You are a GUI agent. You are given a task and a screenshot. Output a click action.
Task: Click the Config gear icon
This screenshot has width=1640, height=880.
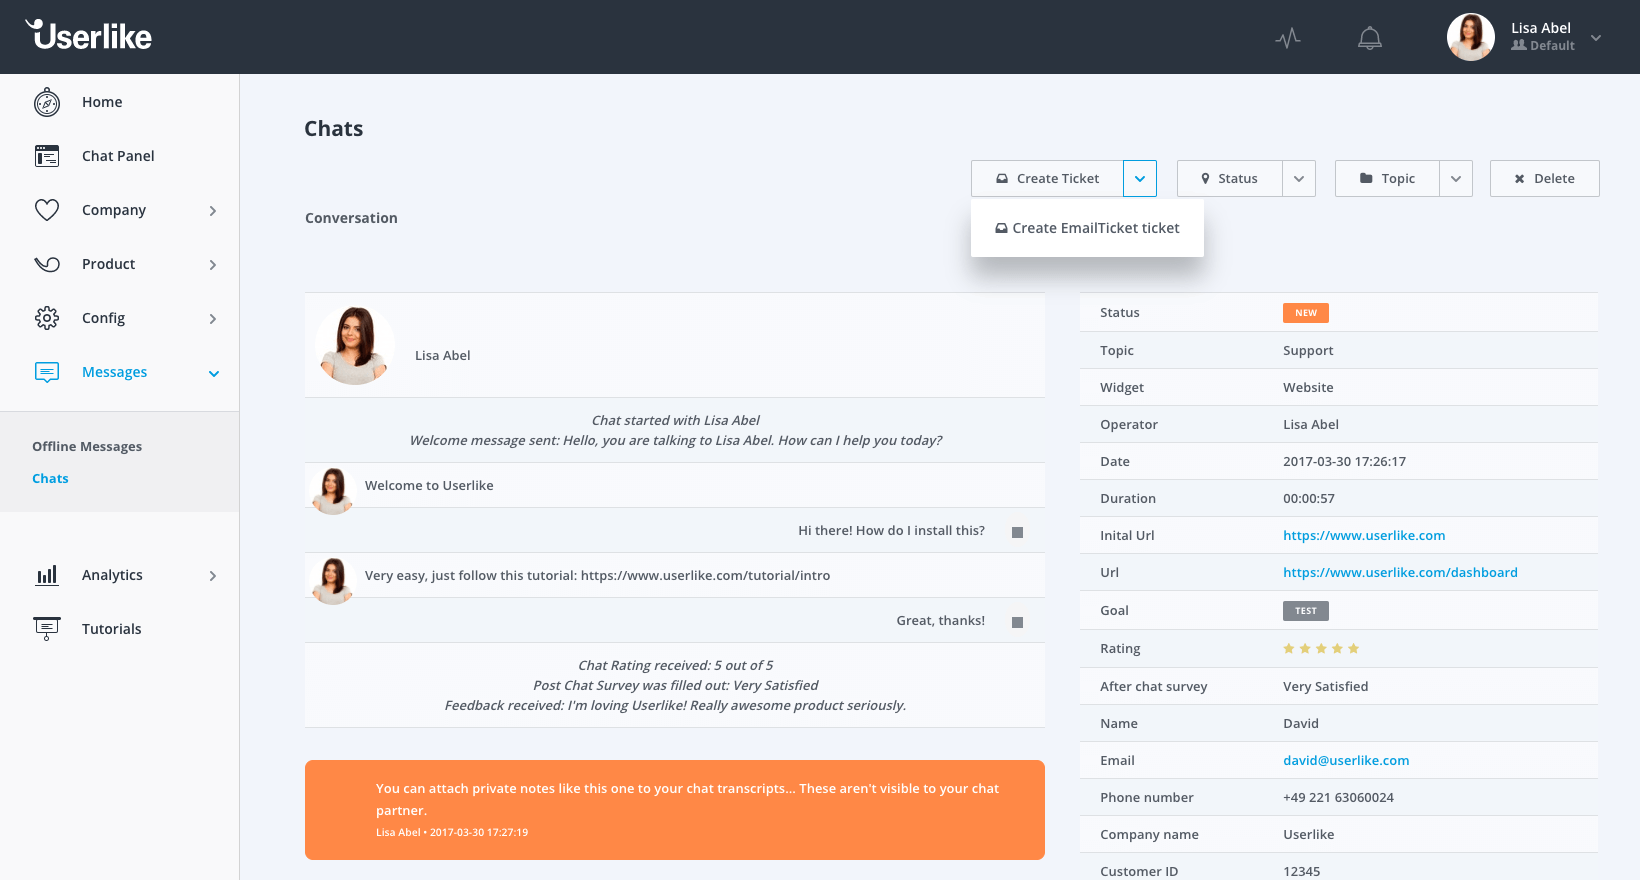(x=47, y=318)
